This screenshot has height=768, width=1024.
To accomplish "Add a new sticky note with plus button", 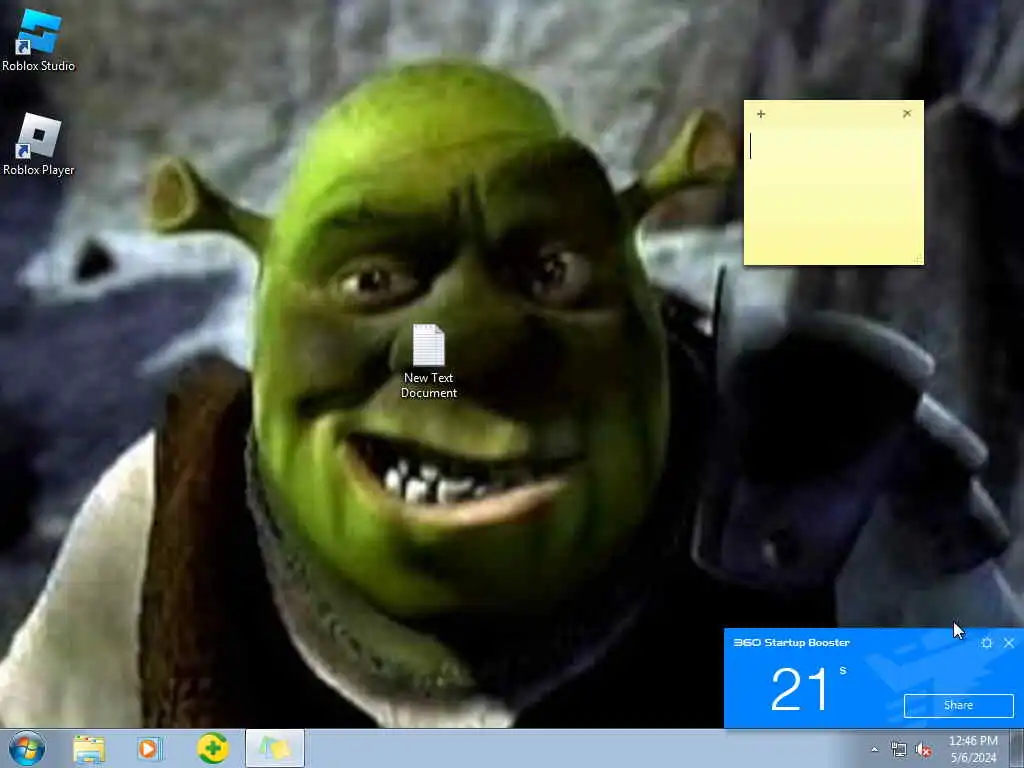I will pos(761,114).
